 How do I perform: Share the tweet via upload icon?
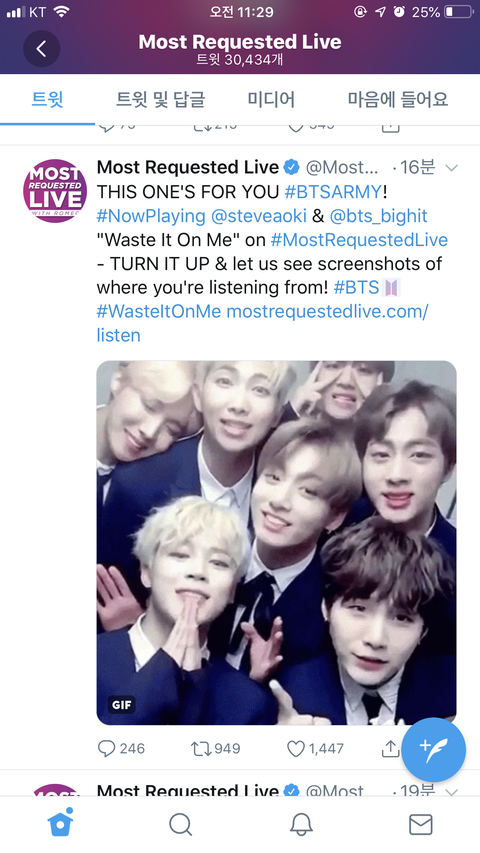[390, 749]
